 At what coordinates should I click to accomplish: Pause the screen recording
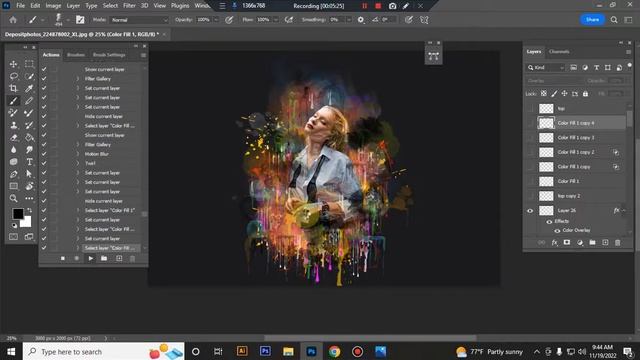(364, 6)
